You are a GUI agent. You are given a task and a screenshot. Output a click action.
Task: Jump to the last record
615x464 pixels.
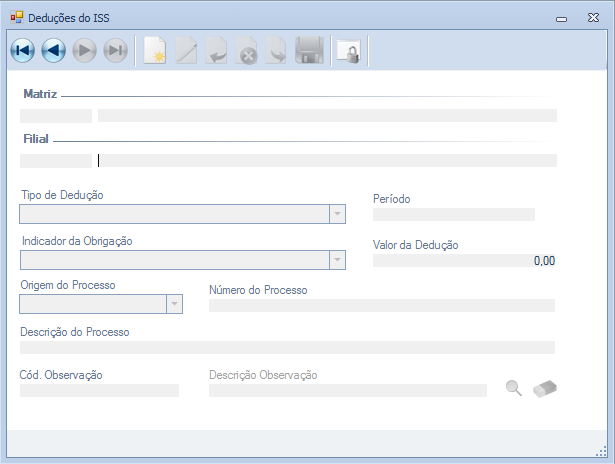tap(115, 51)
